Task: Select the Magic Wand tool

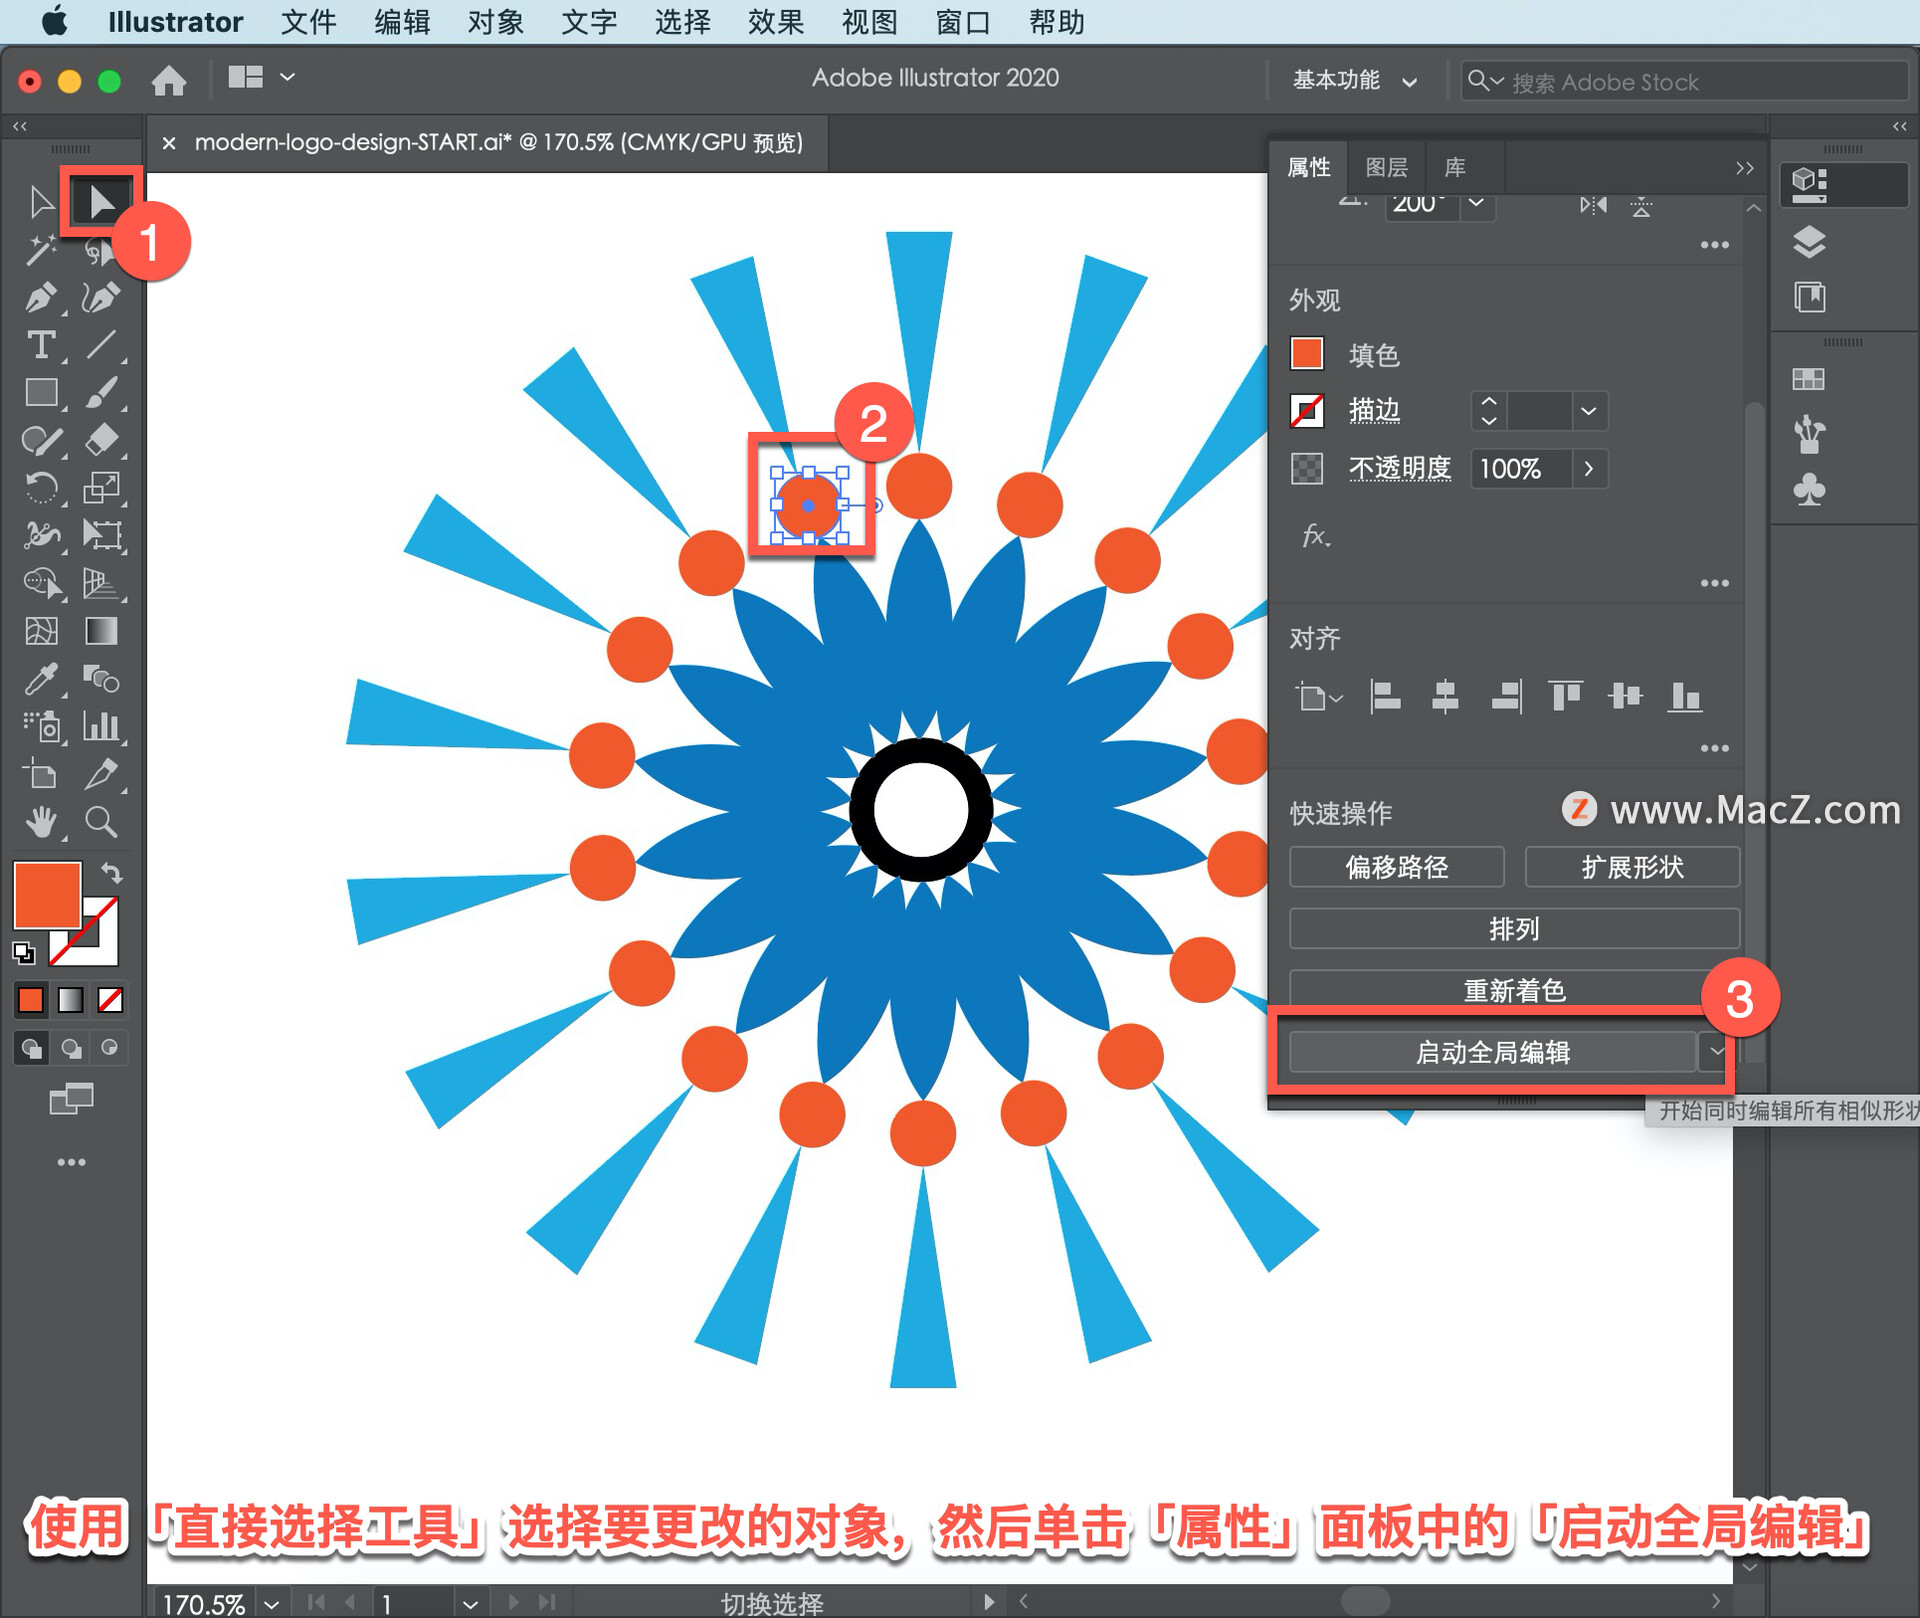Action: [x=41, y=250]
